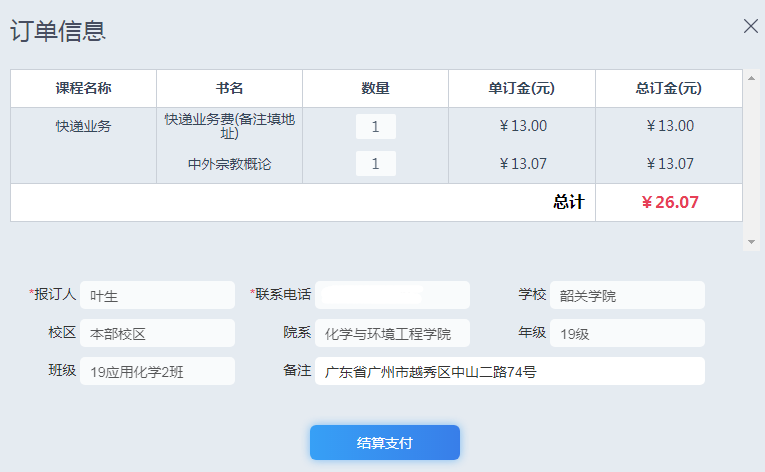Click the 书名 column header
Screen dimensions: 765x472
pyautogui.click(x=229, y=88)
